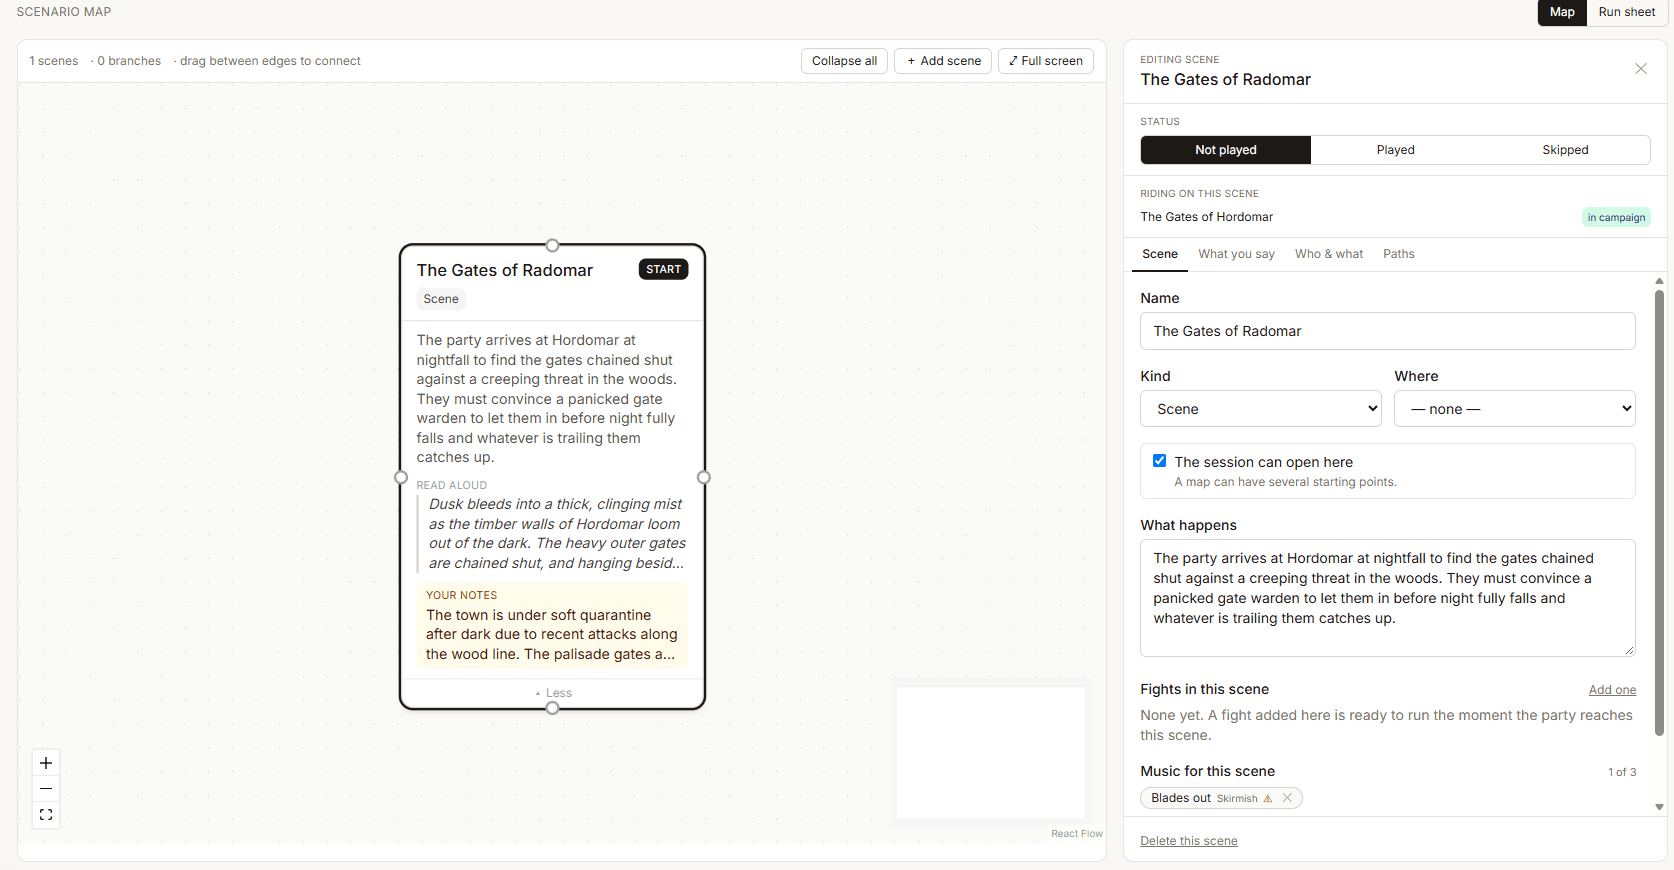Open the Who & what tab
This screenshot has width=1674, height=870.
[1329, 254]
